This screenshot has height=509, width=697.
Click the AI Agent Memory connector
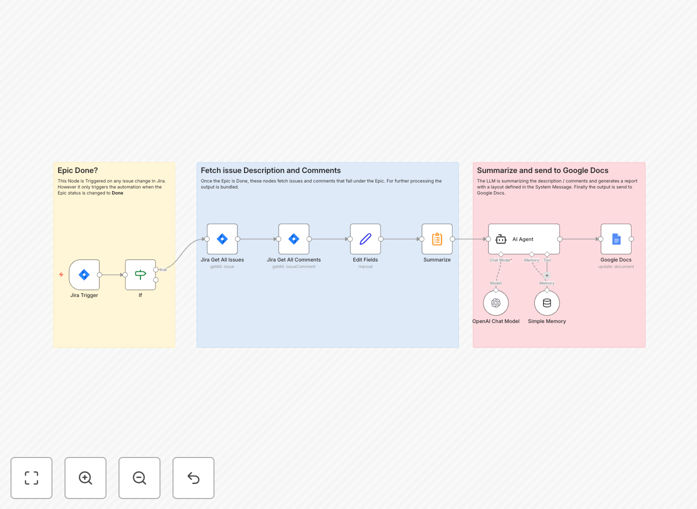[x=532, y=254]
